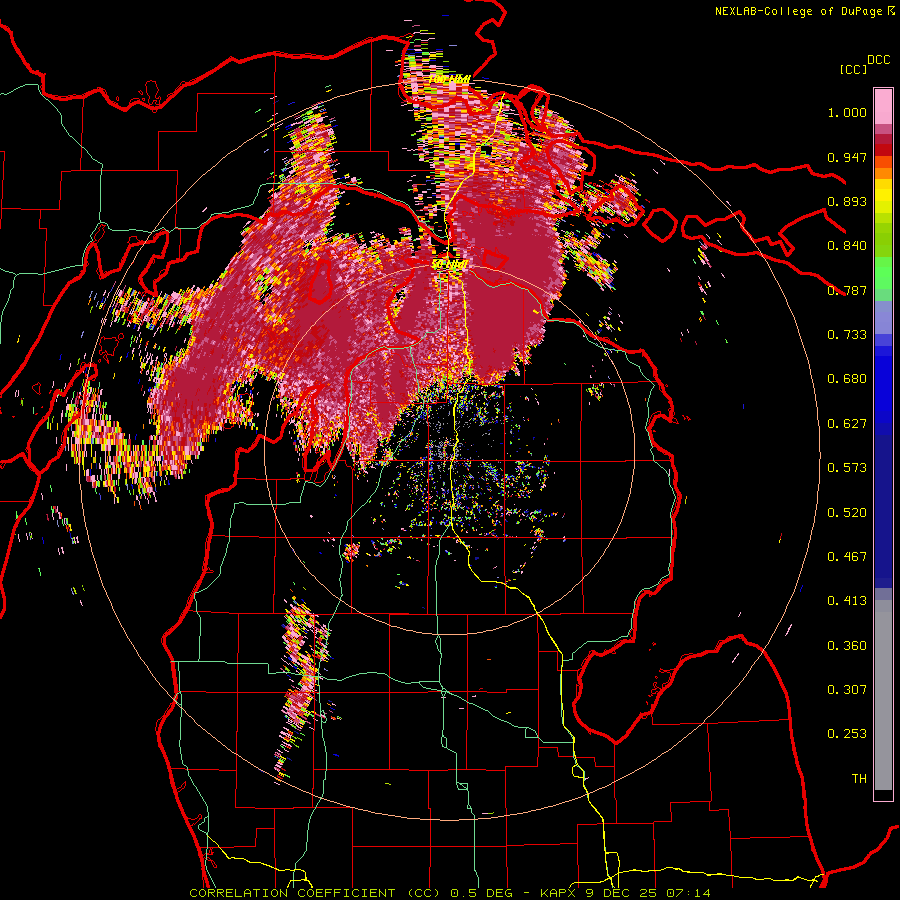Pick the light pink band of the color bar
This screenshot has width=900, height=900.
(x=883, y=106)
